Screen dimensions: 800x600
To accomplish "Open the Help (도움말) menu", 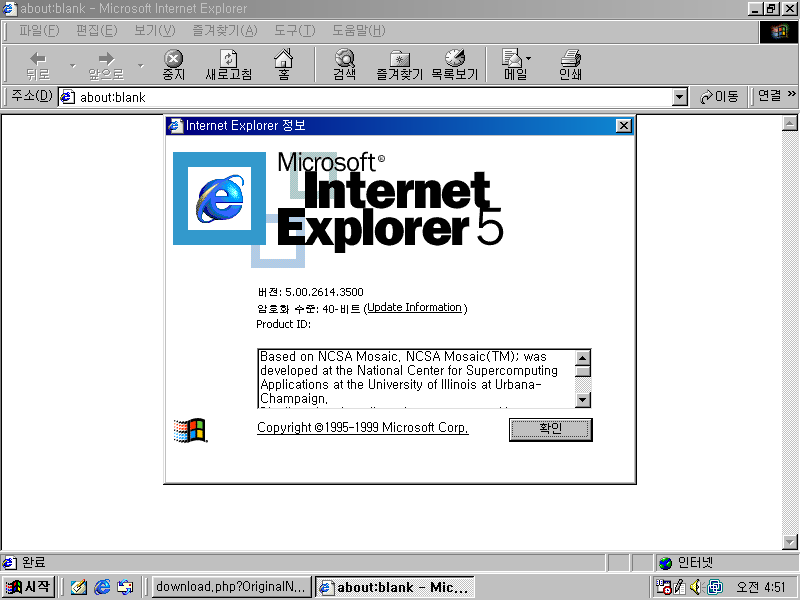I will pyautogui.click(x=359, y=31).
